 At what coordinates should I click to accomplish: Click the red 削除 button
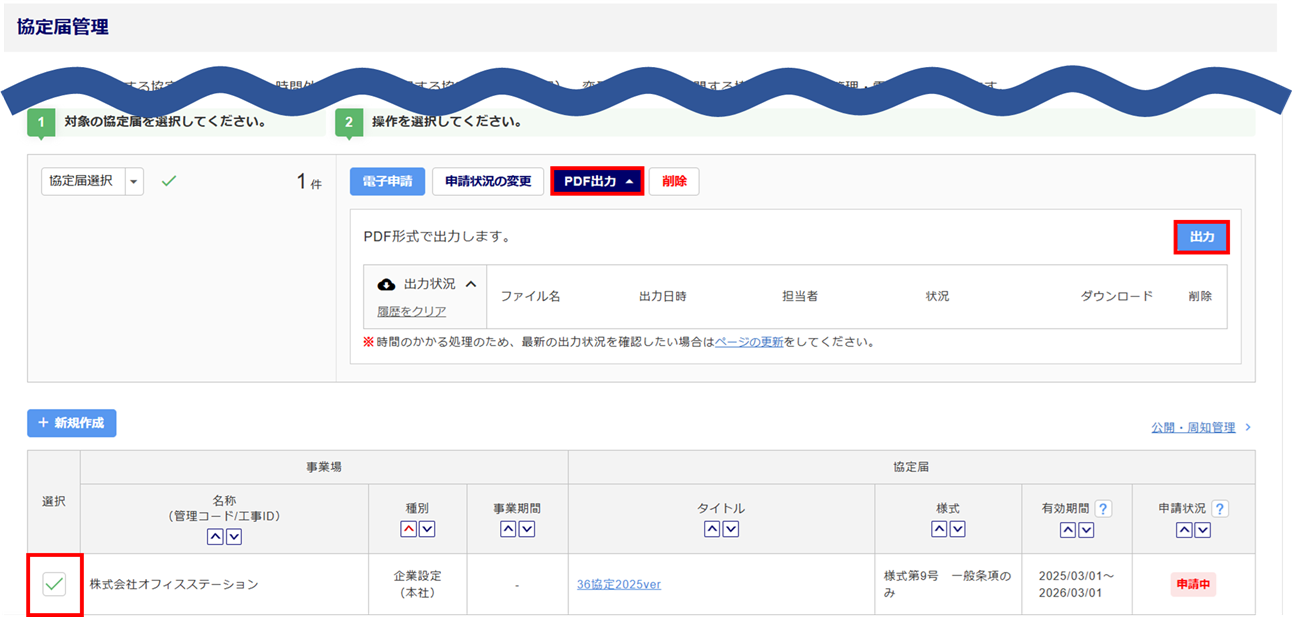pos(674,181)
